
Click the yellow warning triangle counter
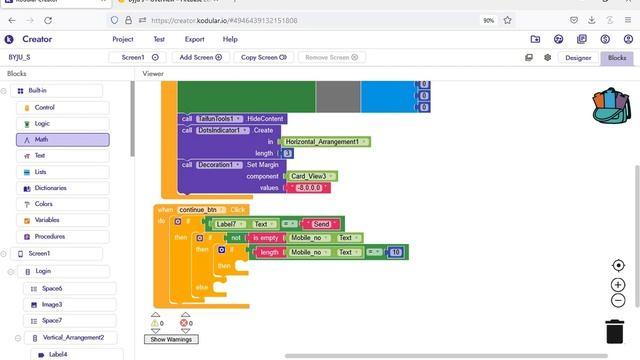click(x=155, y=323)
